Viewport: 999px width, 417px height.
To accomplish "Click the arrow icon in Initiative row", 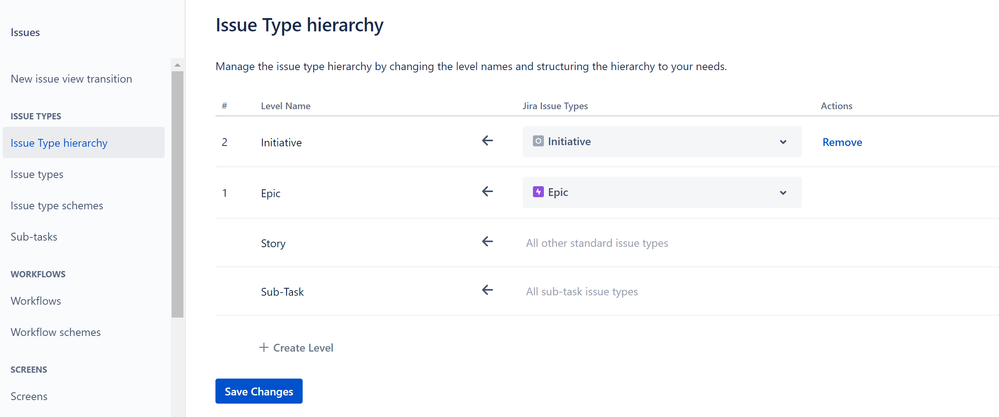I will 487,141.
